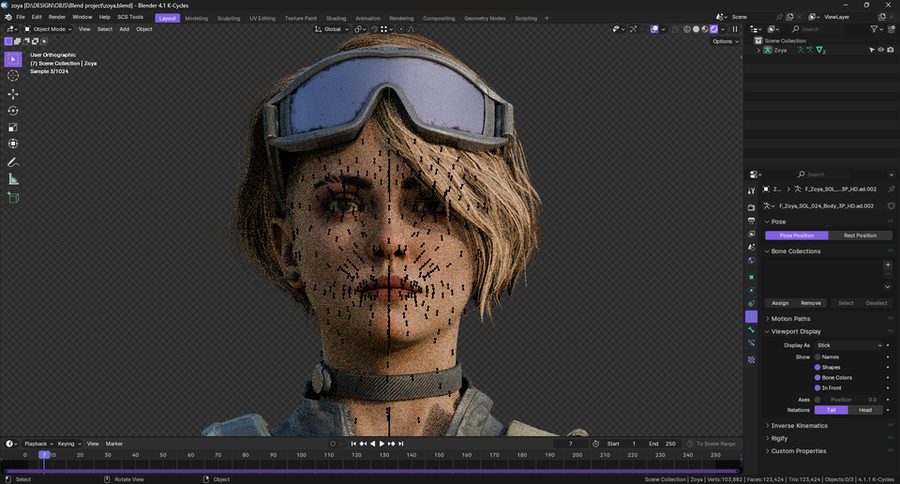Pick the Rotate tool

click(x=13, y=111)
